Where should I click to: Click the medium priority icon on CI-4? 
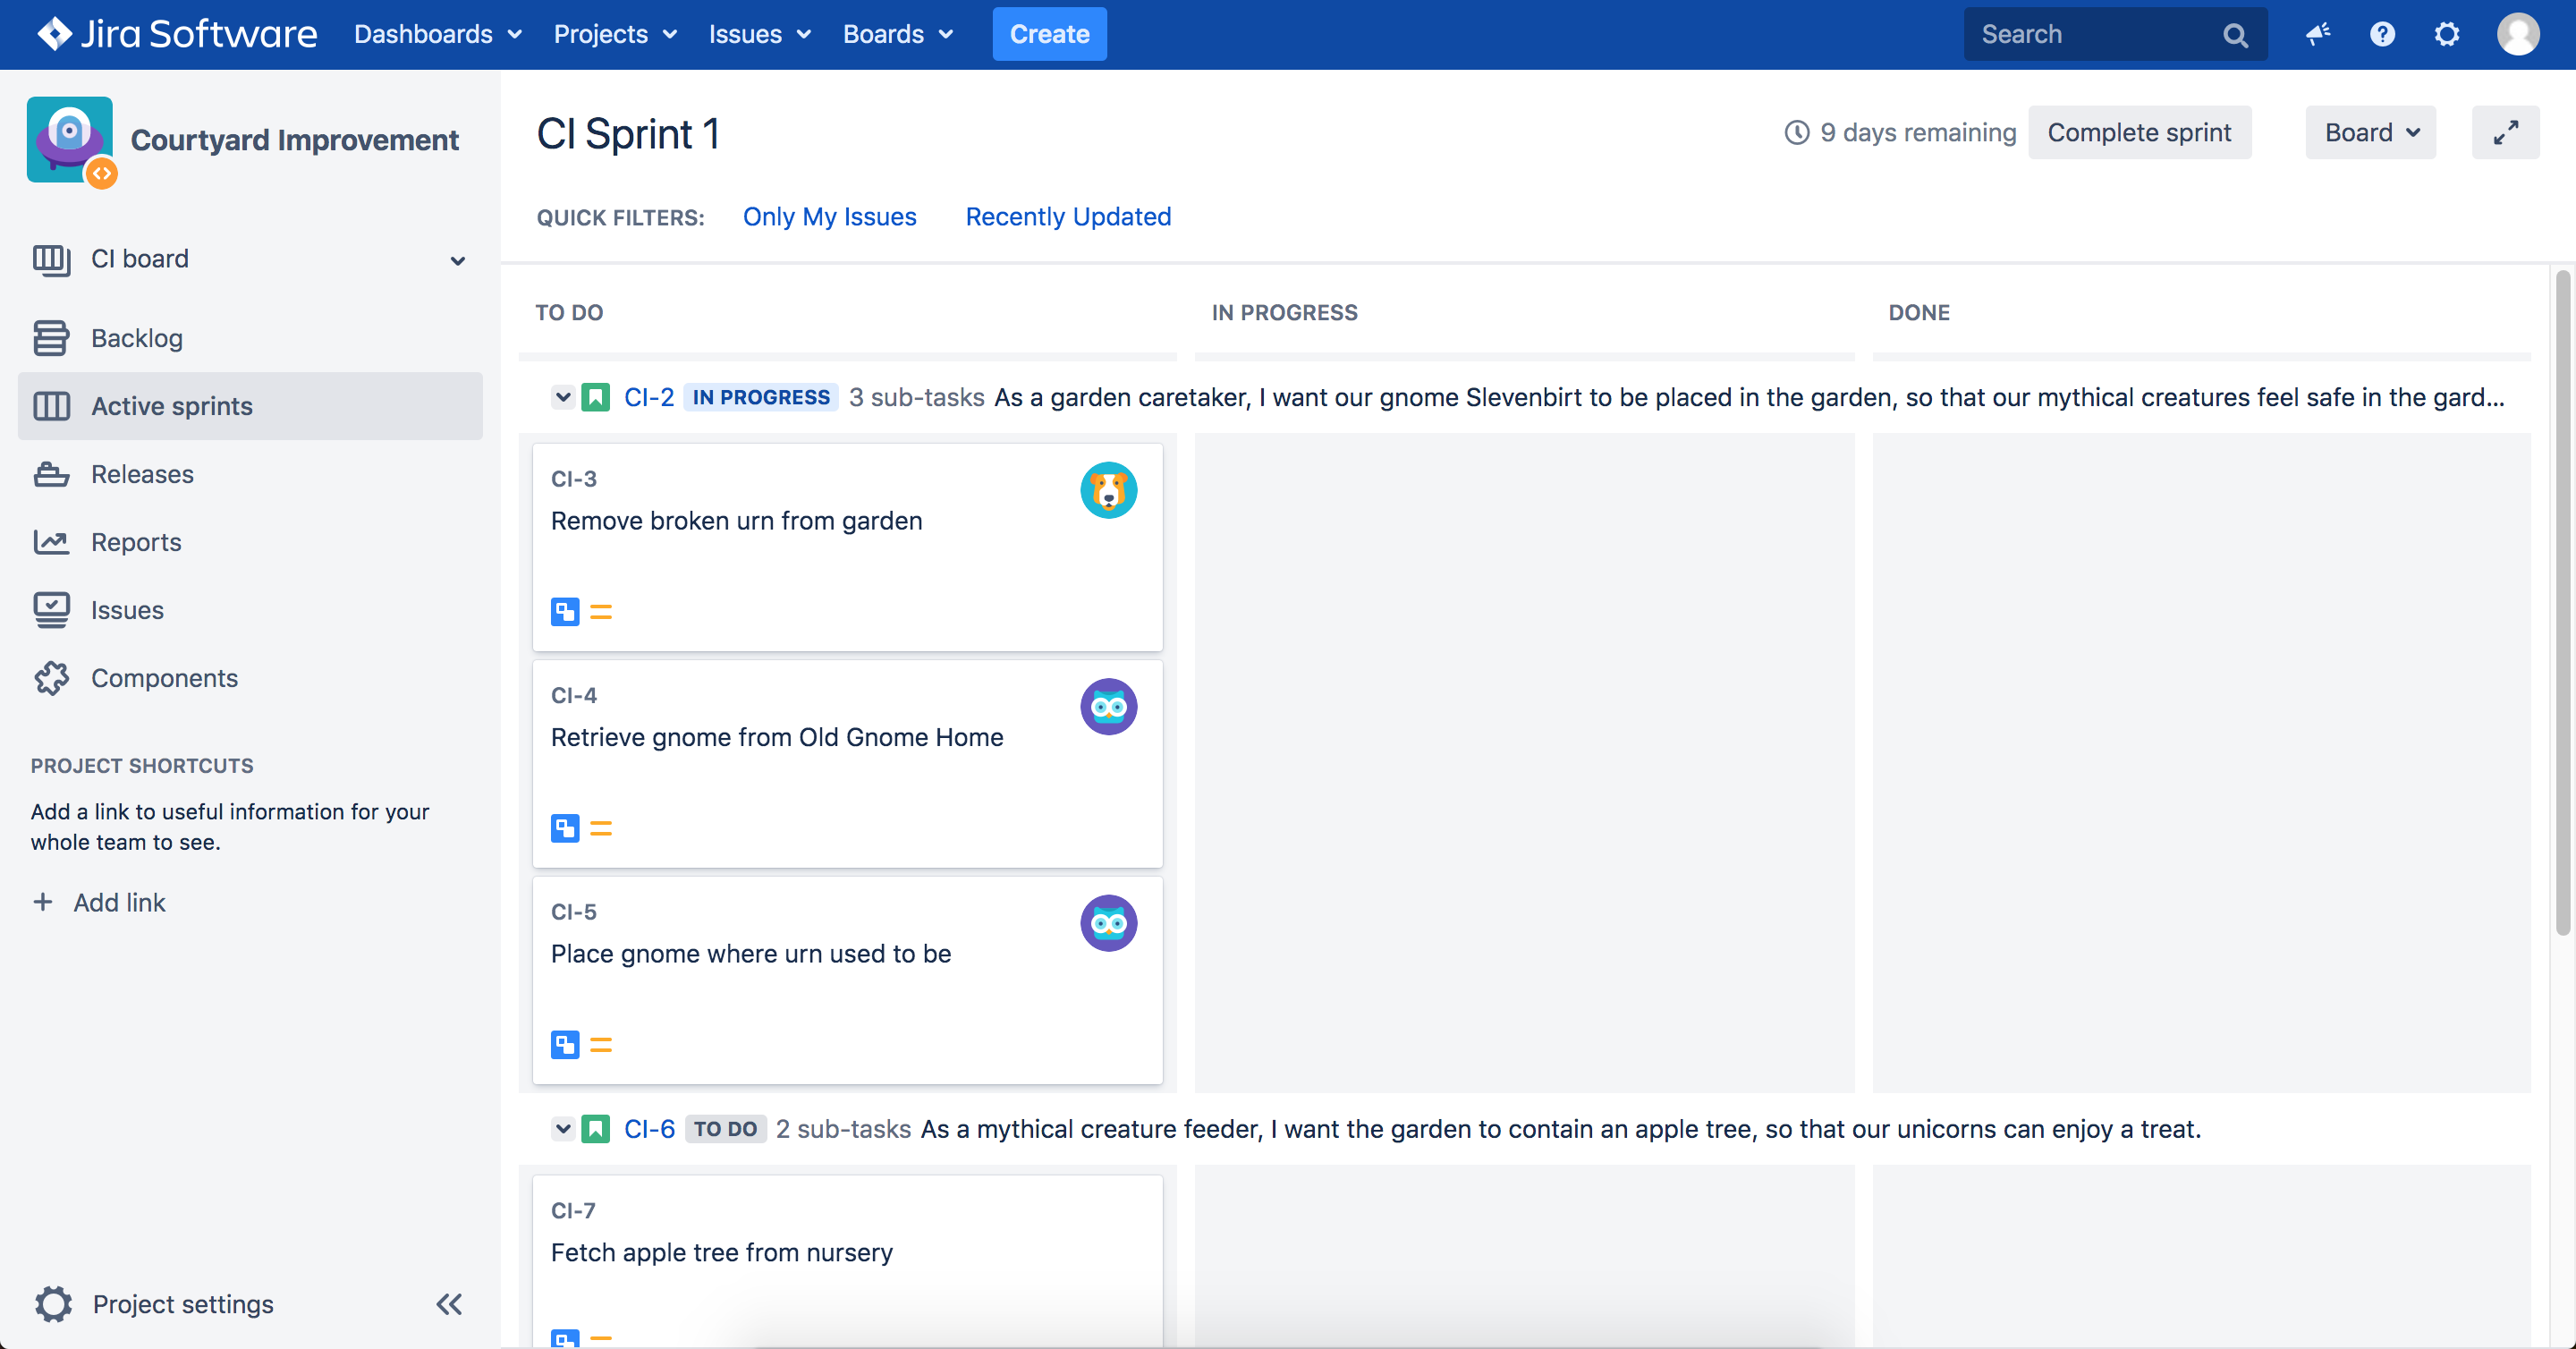[601, 828]
